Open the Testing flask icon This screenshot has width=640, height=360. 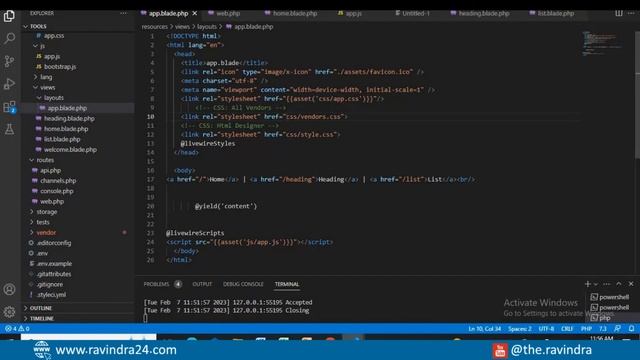pos(9,129)
